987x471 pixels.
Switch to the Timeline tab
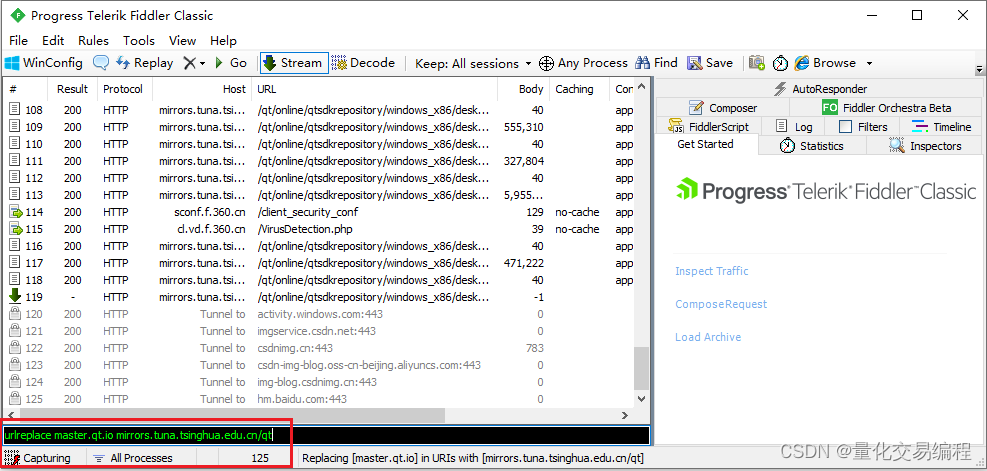(941, 127)
